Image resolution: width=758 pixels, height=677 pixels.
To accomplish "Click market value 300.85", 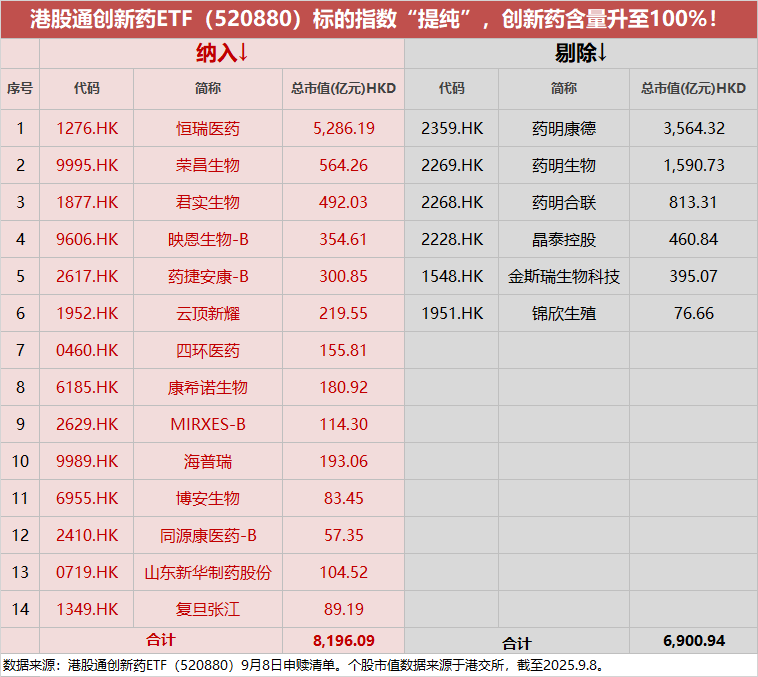I will coord(344,276).
